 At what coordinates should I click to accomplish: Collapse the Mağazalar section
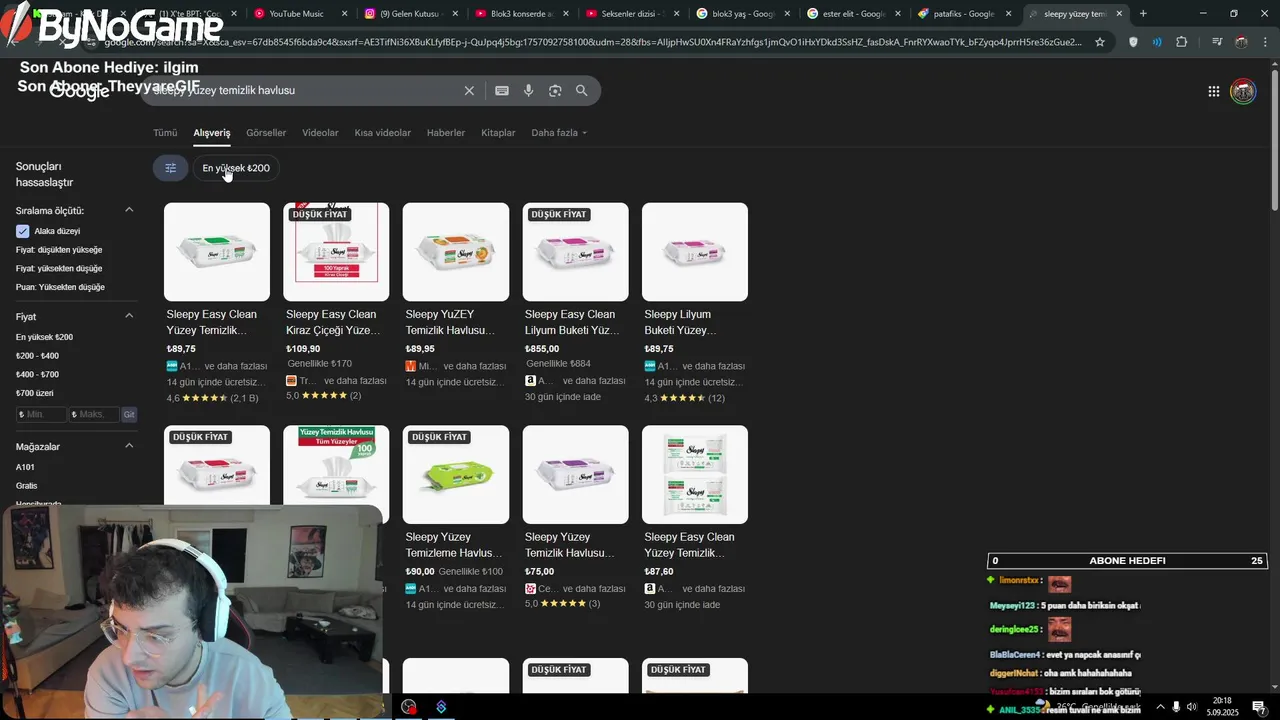click(x=129, y=446)
